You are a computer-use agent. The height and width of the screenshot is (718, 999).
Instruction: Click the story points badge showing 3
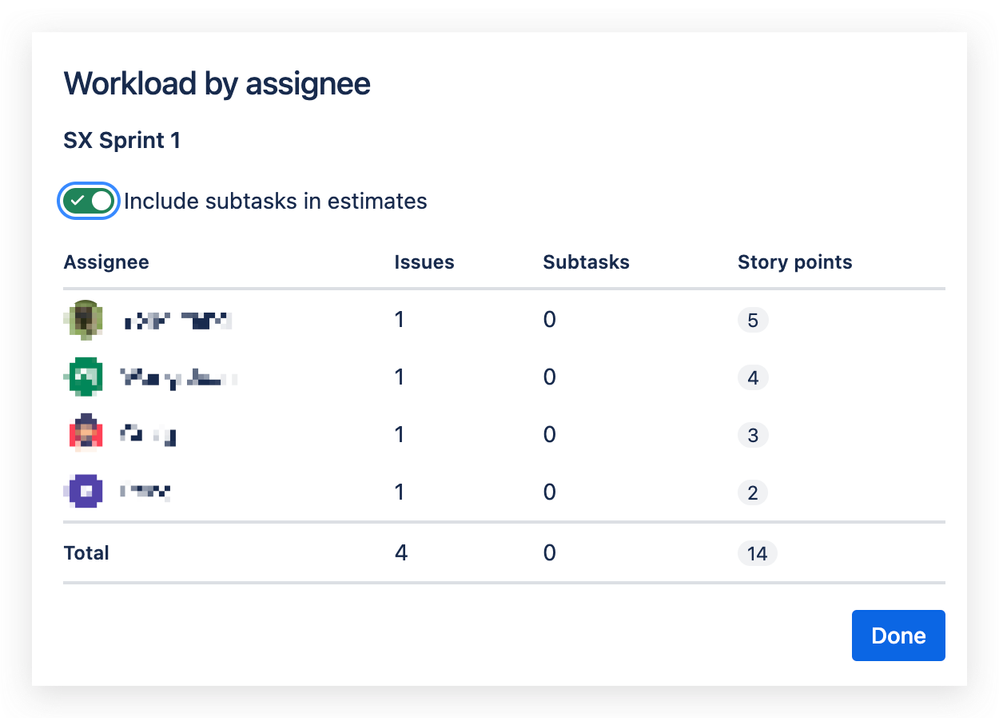click(x=752, y=435)
